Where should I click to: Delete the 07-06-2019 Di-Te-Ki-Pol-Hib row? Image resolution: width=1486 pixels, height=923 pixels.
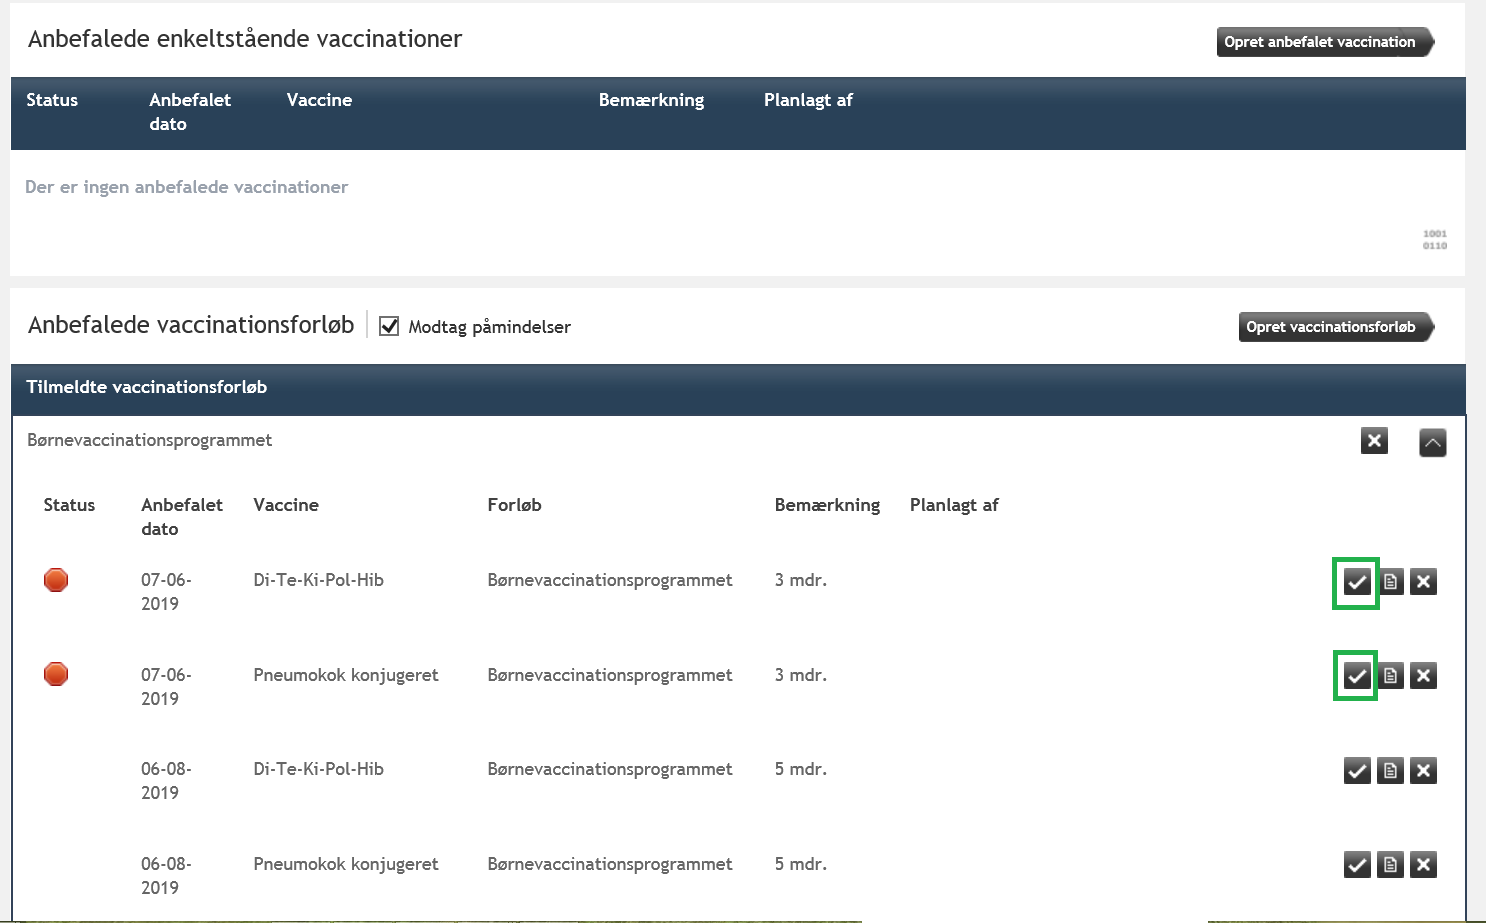(x=1423, y=582)
